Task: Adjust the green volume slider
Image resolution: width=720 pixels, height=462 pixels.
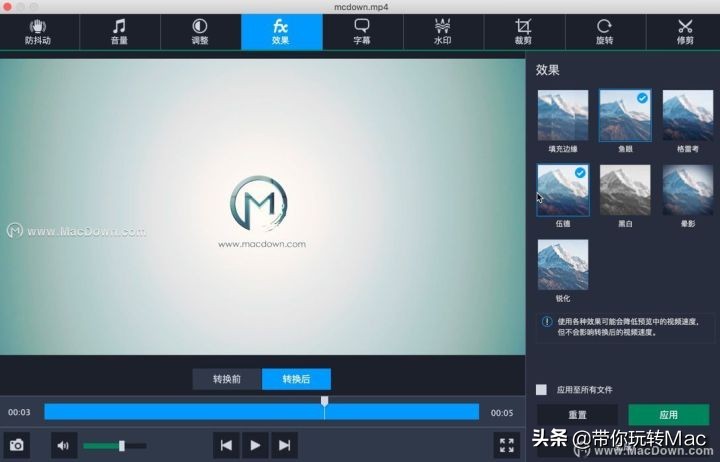Action: pyautogui.click(x=115, y=445)
